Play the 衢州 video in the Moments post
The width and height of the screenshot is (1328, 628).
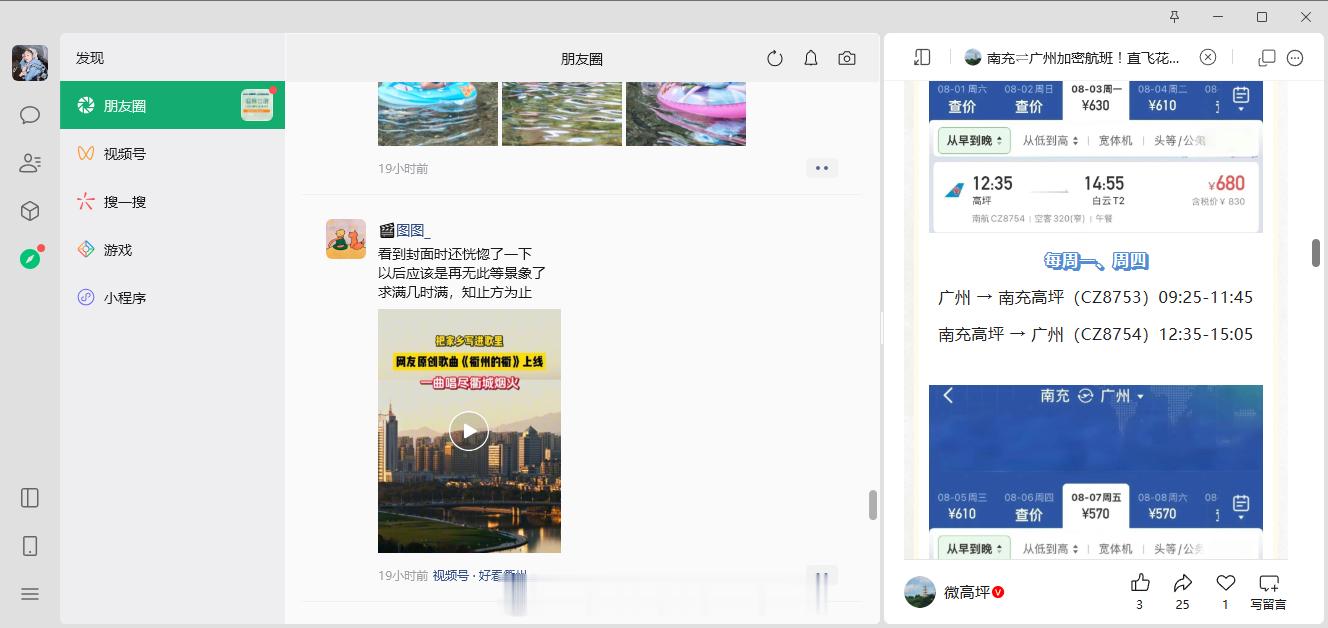469,431
